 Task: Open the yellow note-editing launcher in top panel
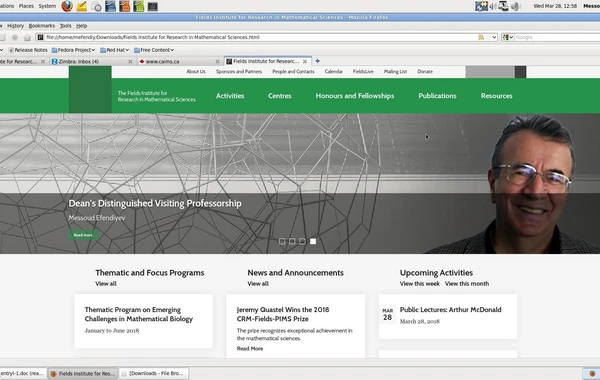[82, 7]
